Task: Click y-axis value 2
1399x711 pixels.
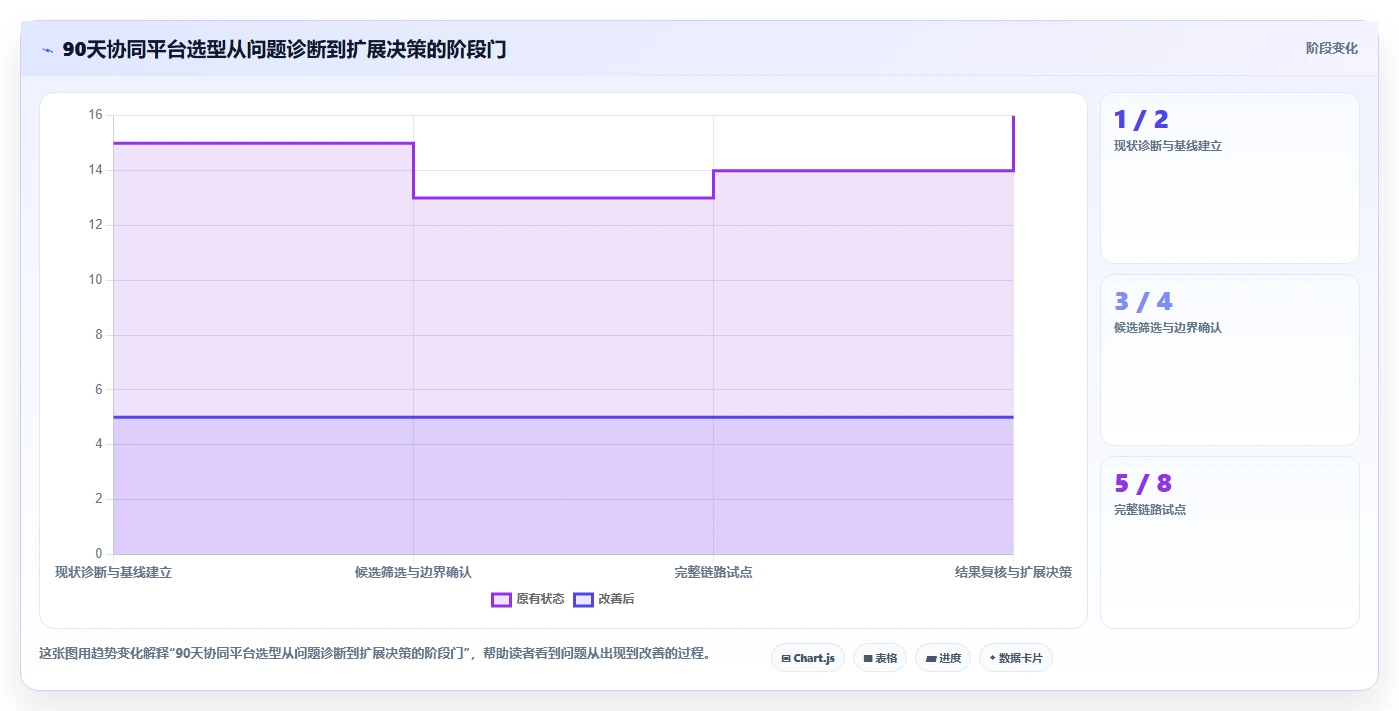Action: [99, 499]
